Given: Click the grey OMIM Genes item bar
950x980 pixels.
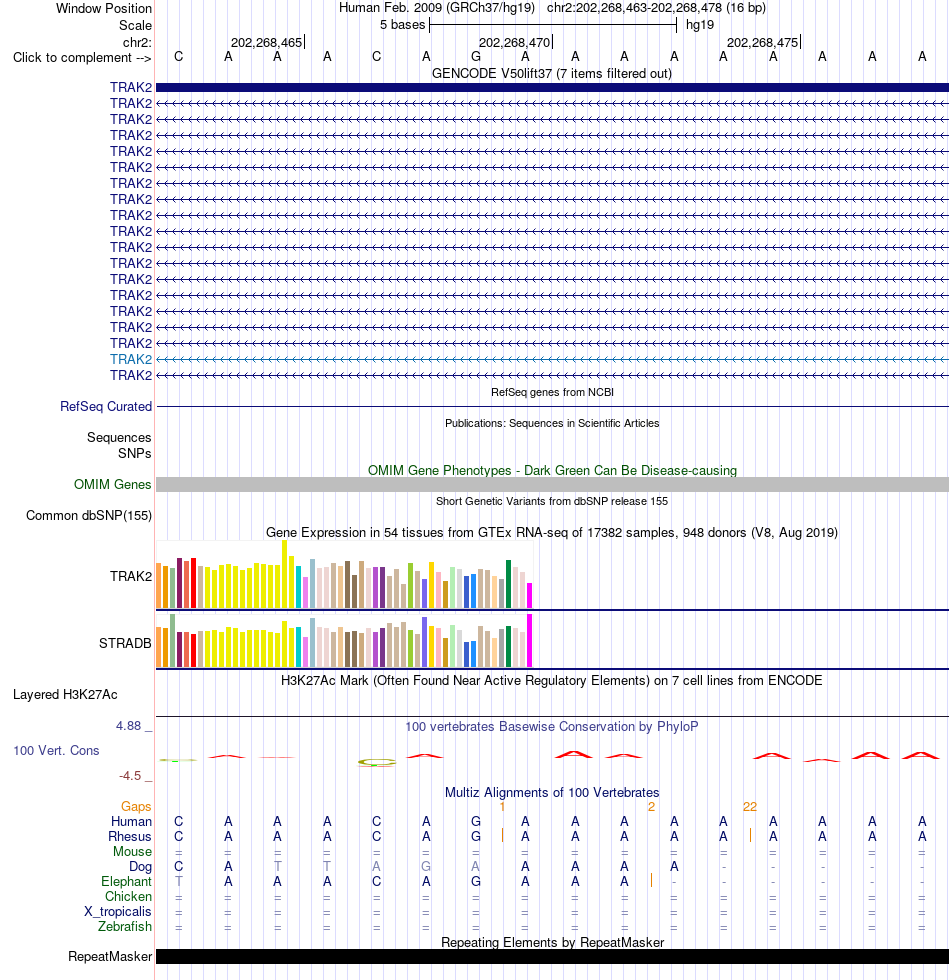Looking at the screenshot, I should point(552,484).
